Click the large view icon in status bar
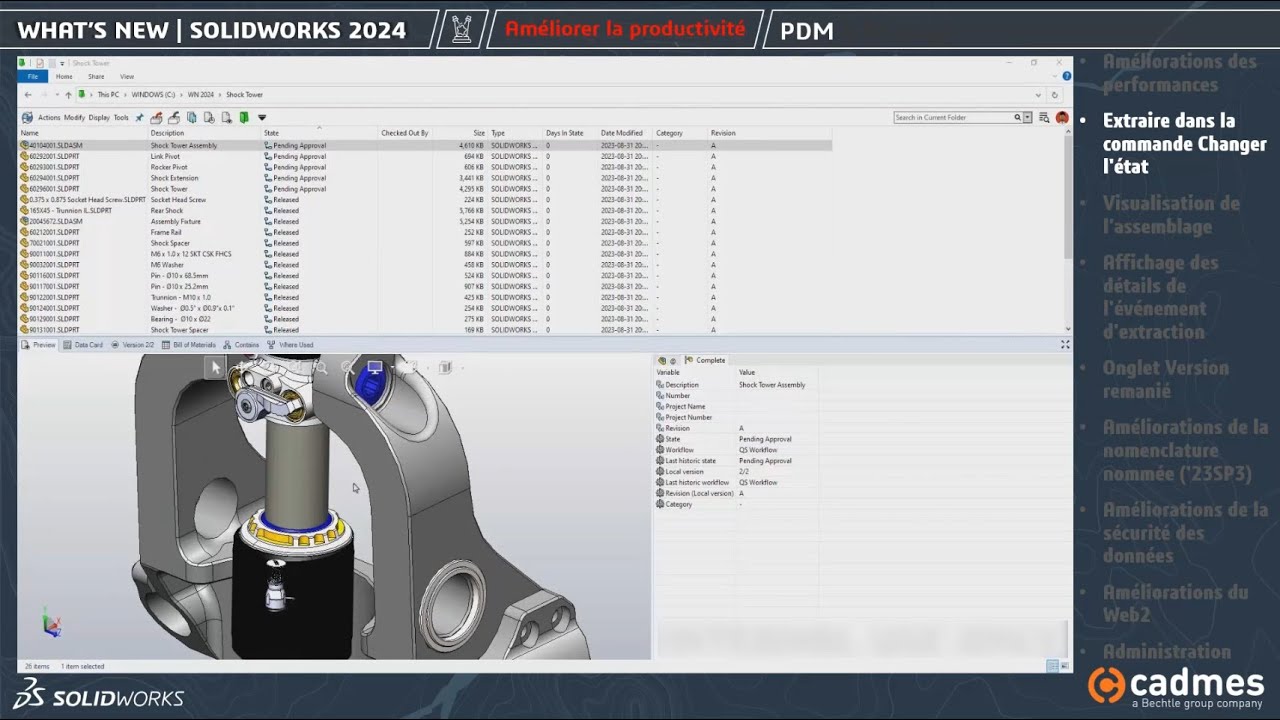1280x720 pixels. point(1064,666)
